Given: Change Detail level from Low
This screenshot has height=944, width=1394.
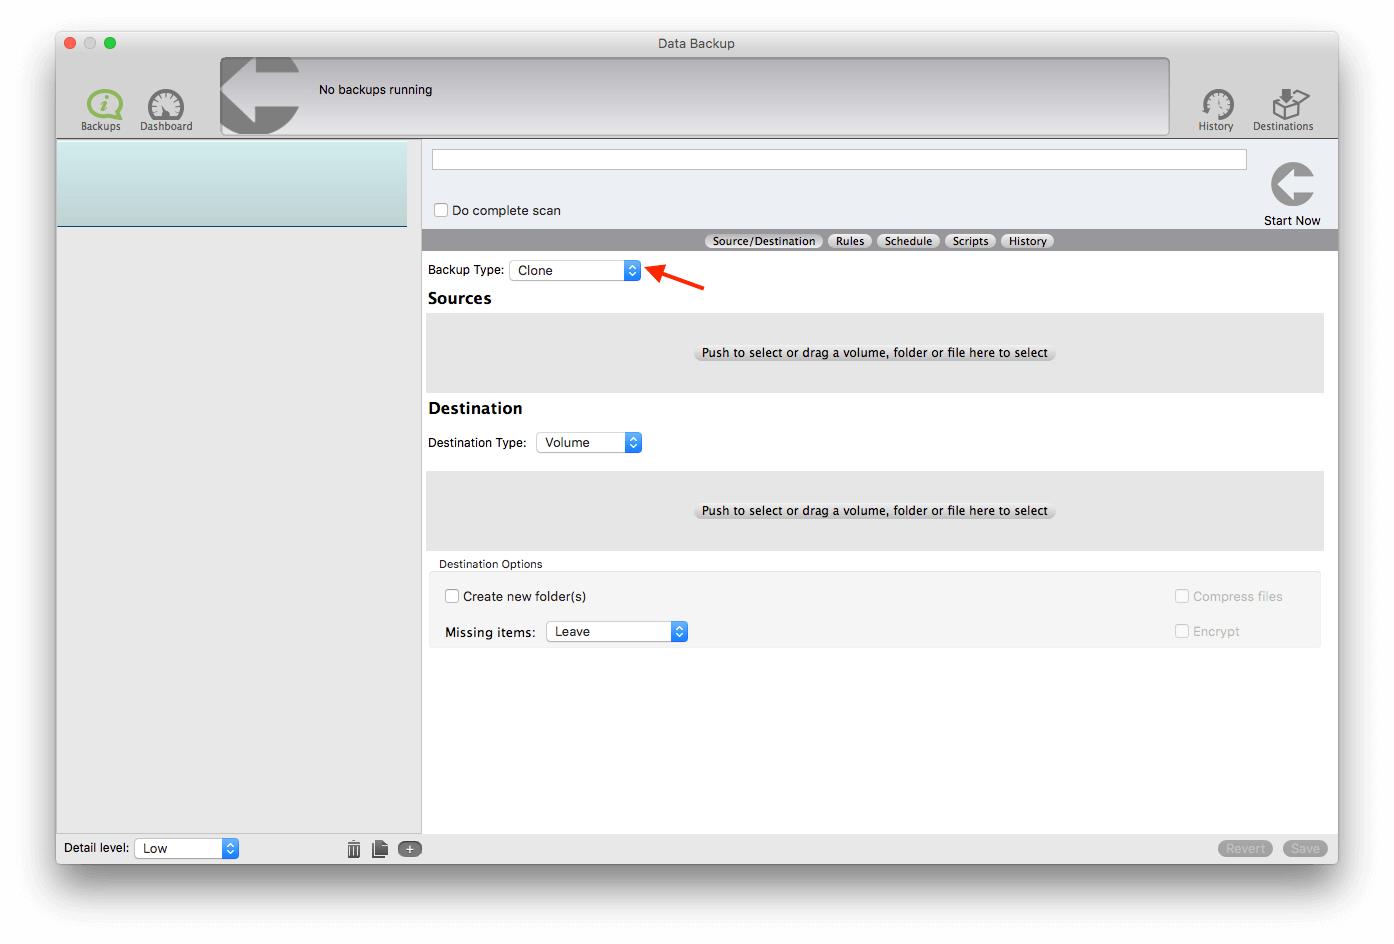Looking at the screenshot, I should coord(186,847).
